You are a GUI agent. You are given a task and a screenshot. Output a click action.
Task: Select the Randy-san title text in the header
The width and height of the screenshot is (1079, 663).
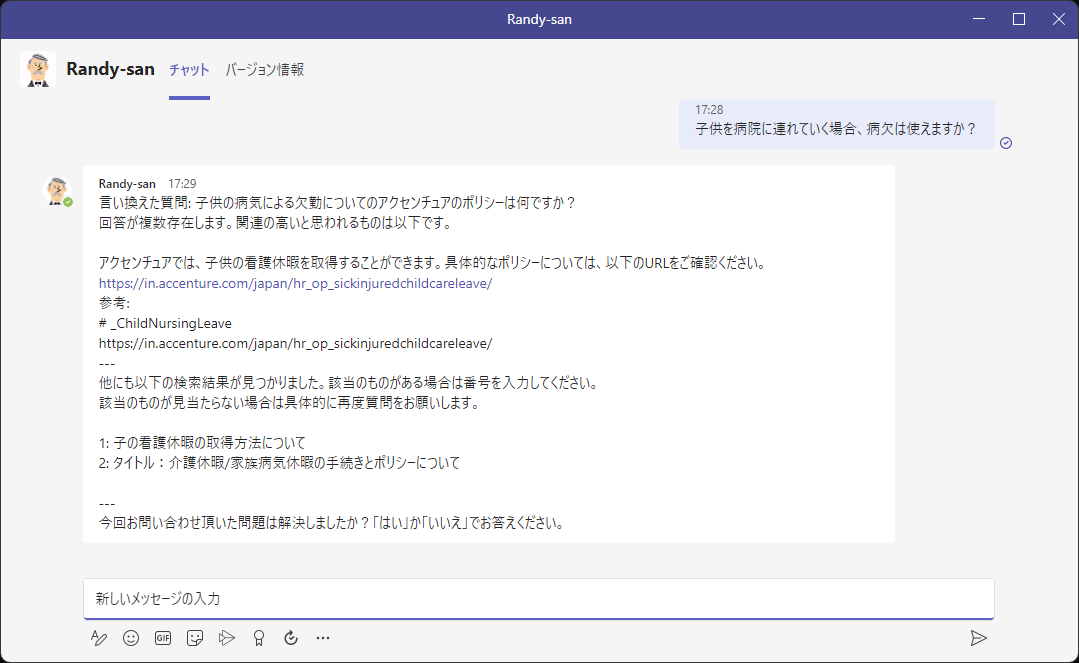click(x=110, y=69)
